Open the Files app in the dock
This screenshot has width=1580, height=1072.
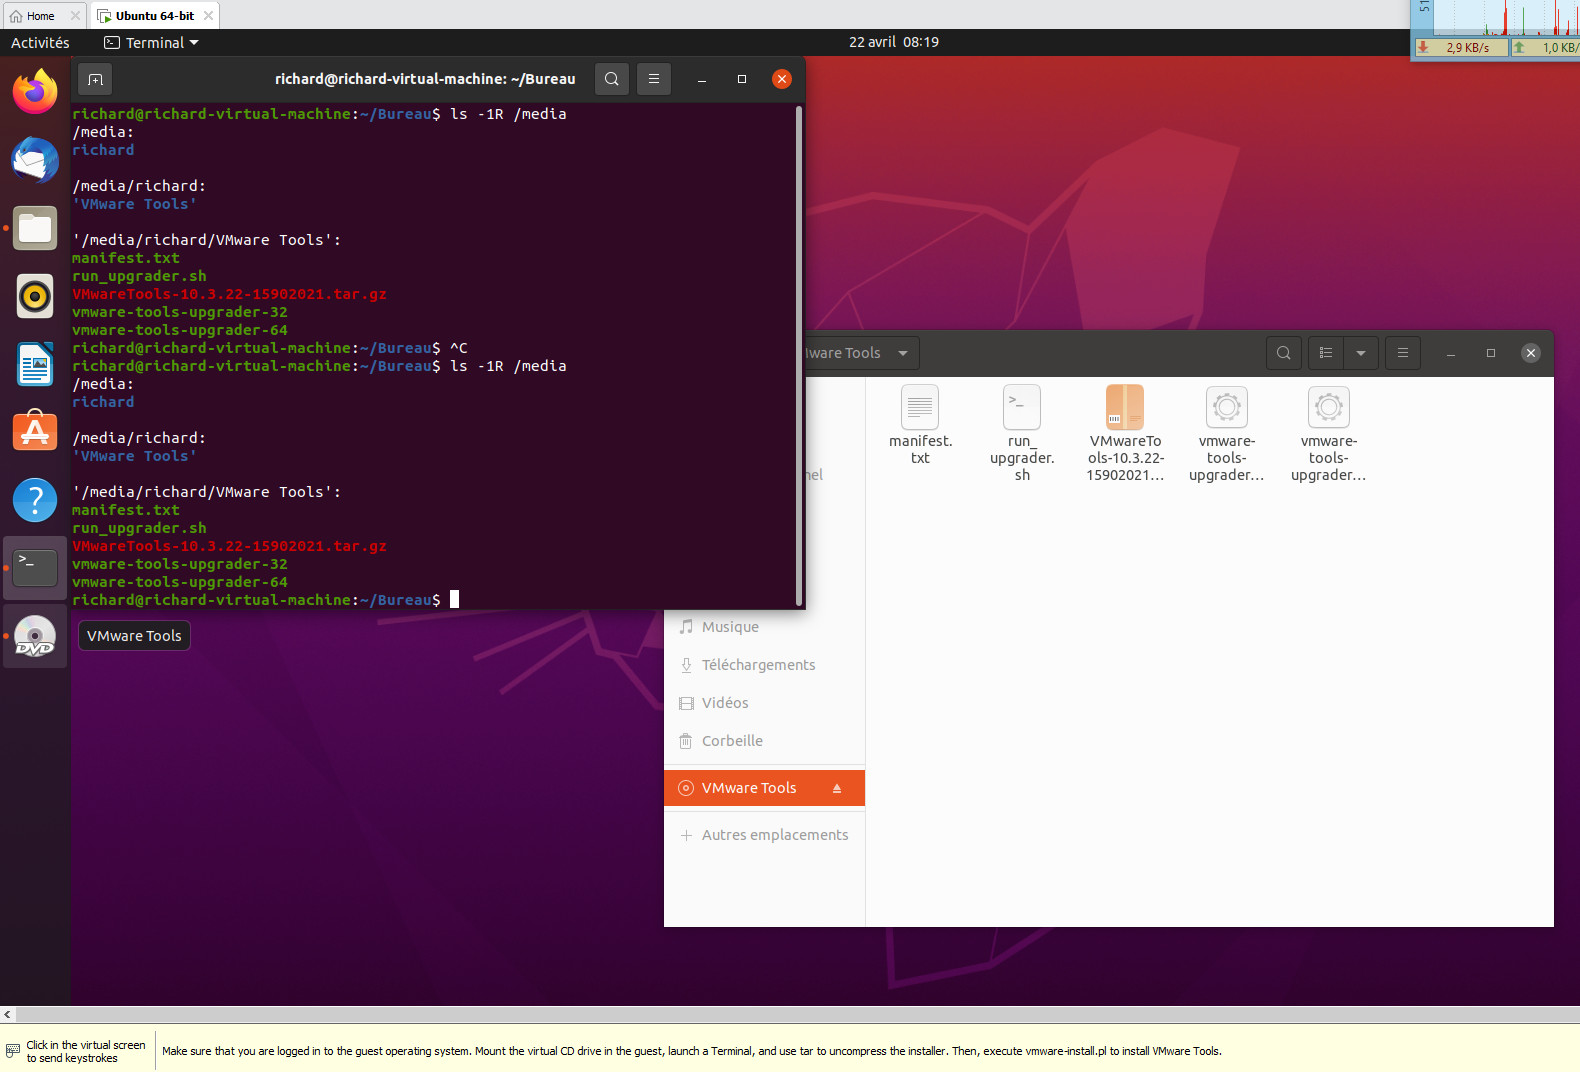[x=35, y=228]
